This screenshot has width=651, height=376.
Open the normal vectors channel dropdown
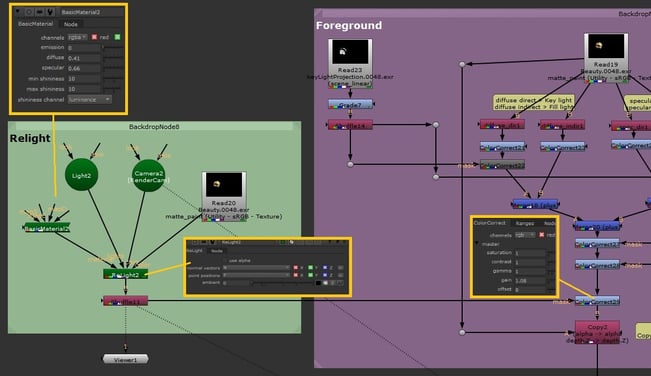(x=256, y=268)
